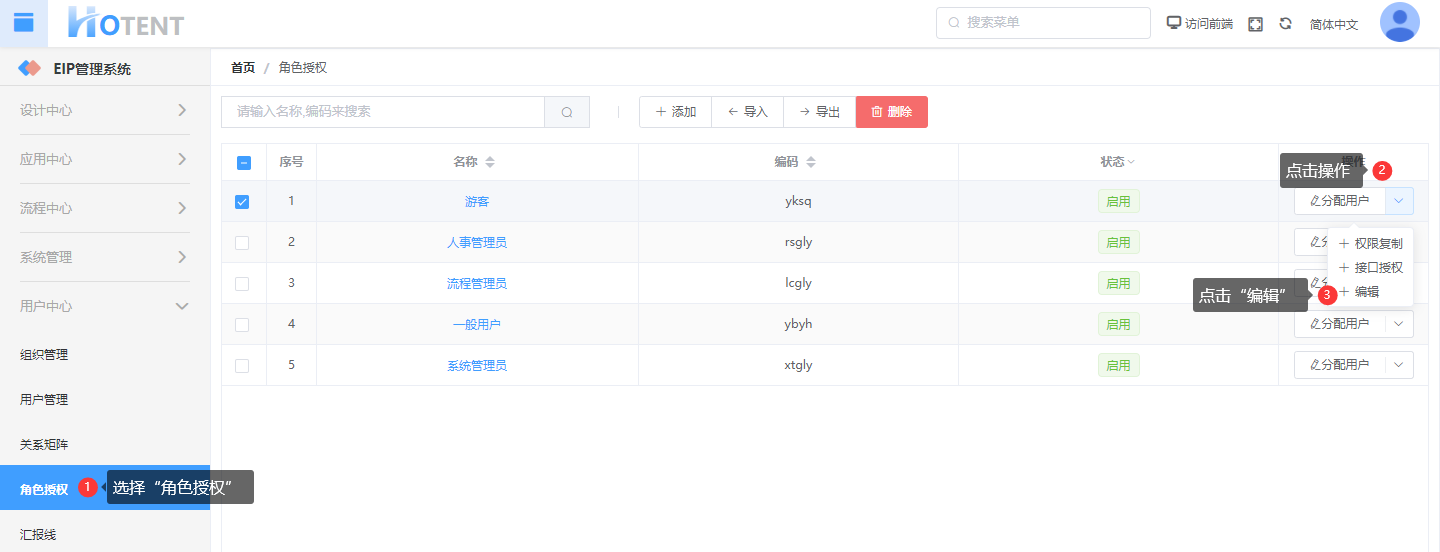Click the 添加 button
1440x552 pixels.
[x=675, y=112]
